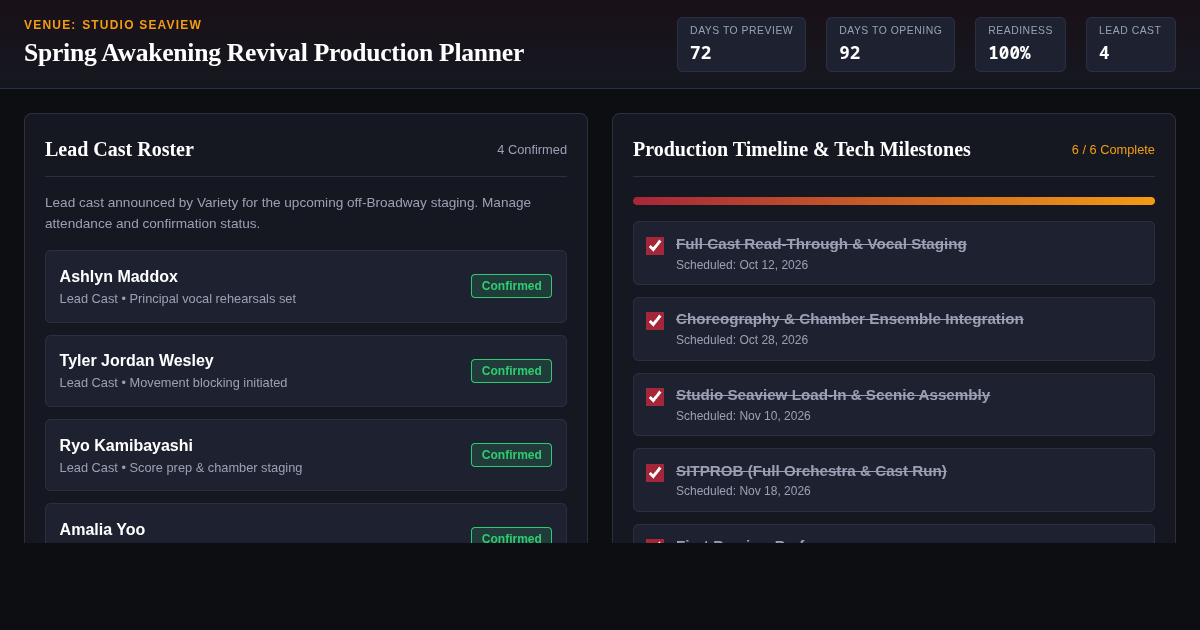
Task: Select the Lead Cast count stat card
Action: (x=1130, y=44)
